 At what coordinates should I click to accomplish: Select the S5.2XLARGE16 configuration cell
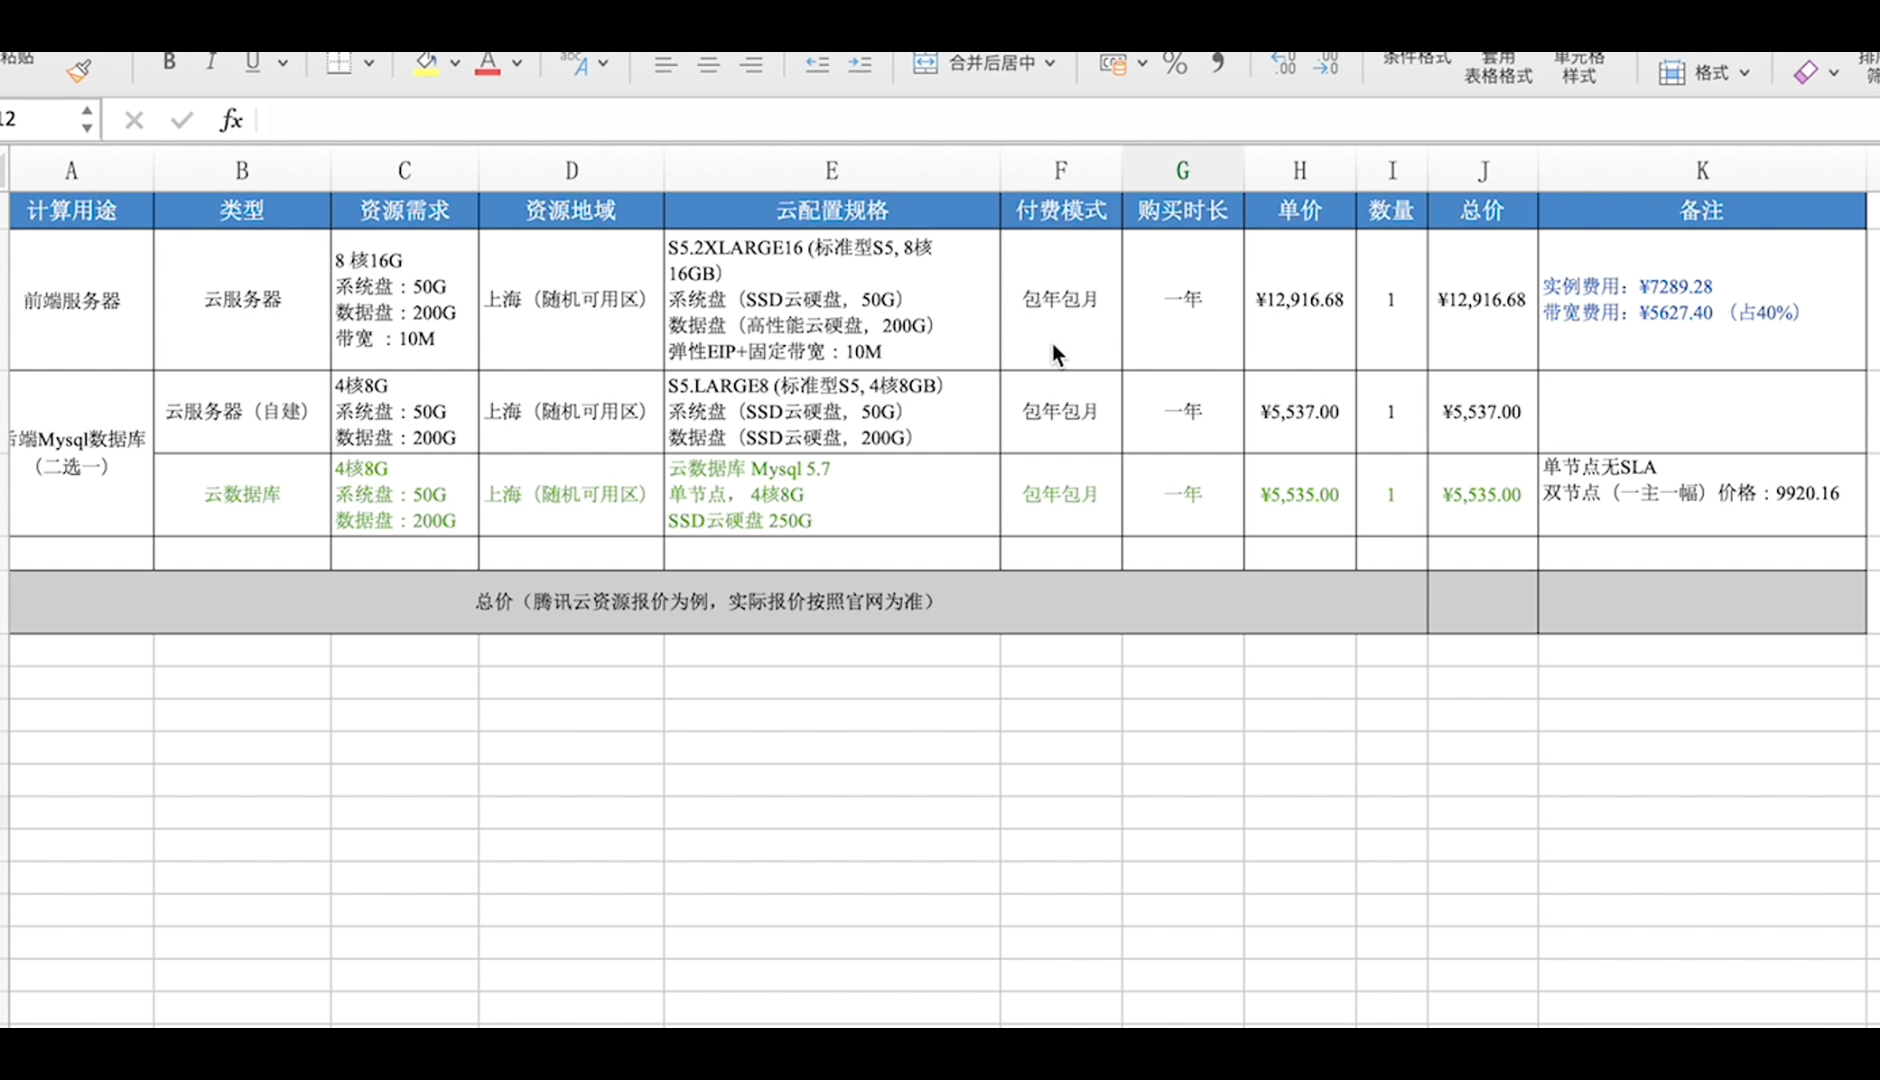[832, 300]
